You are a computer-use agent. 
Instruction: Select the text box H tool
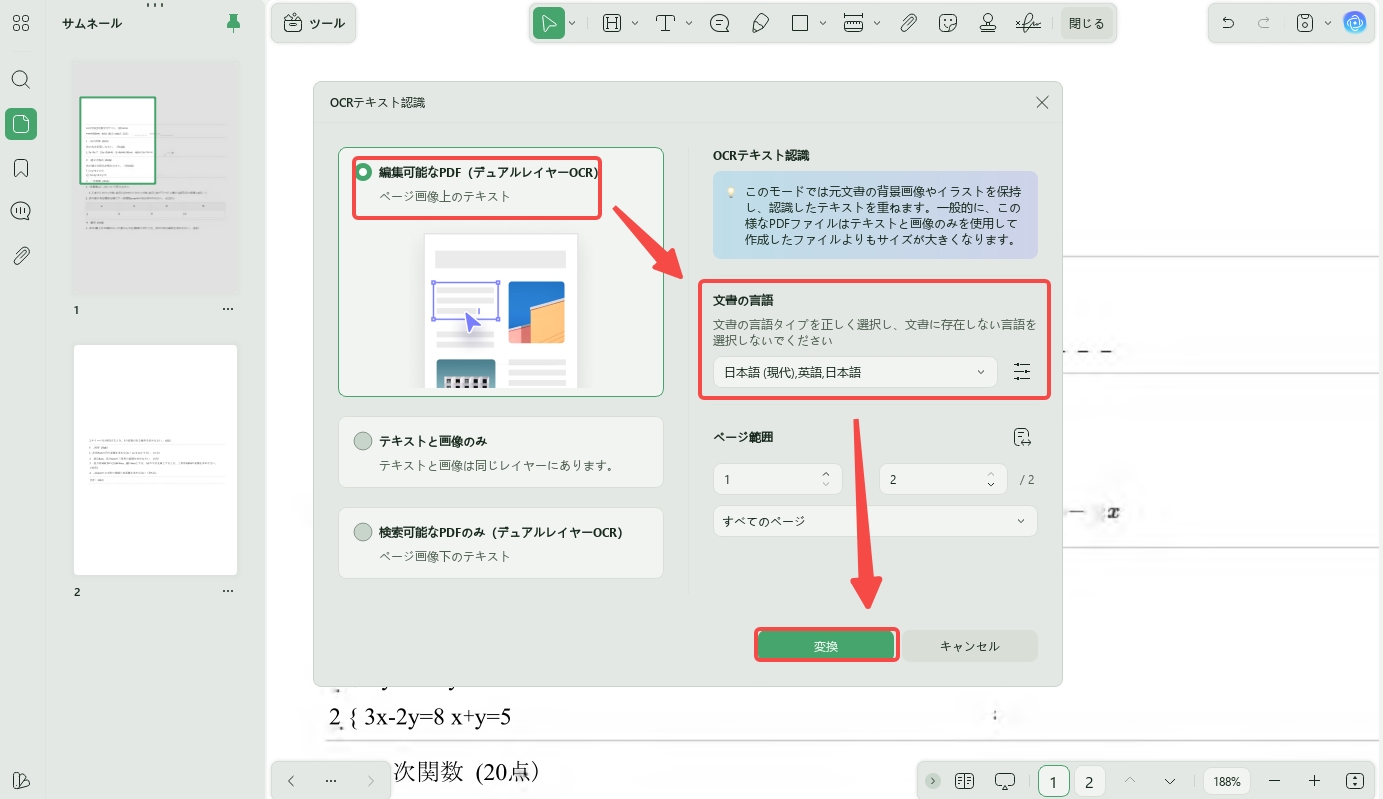[612, 23]
